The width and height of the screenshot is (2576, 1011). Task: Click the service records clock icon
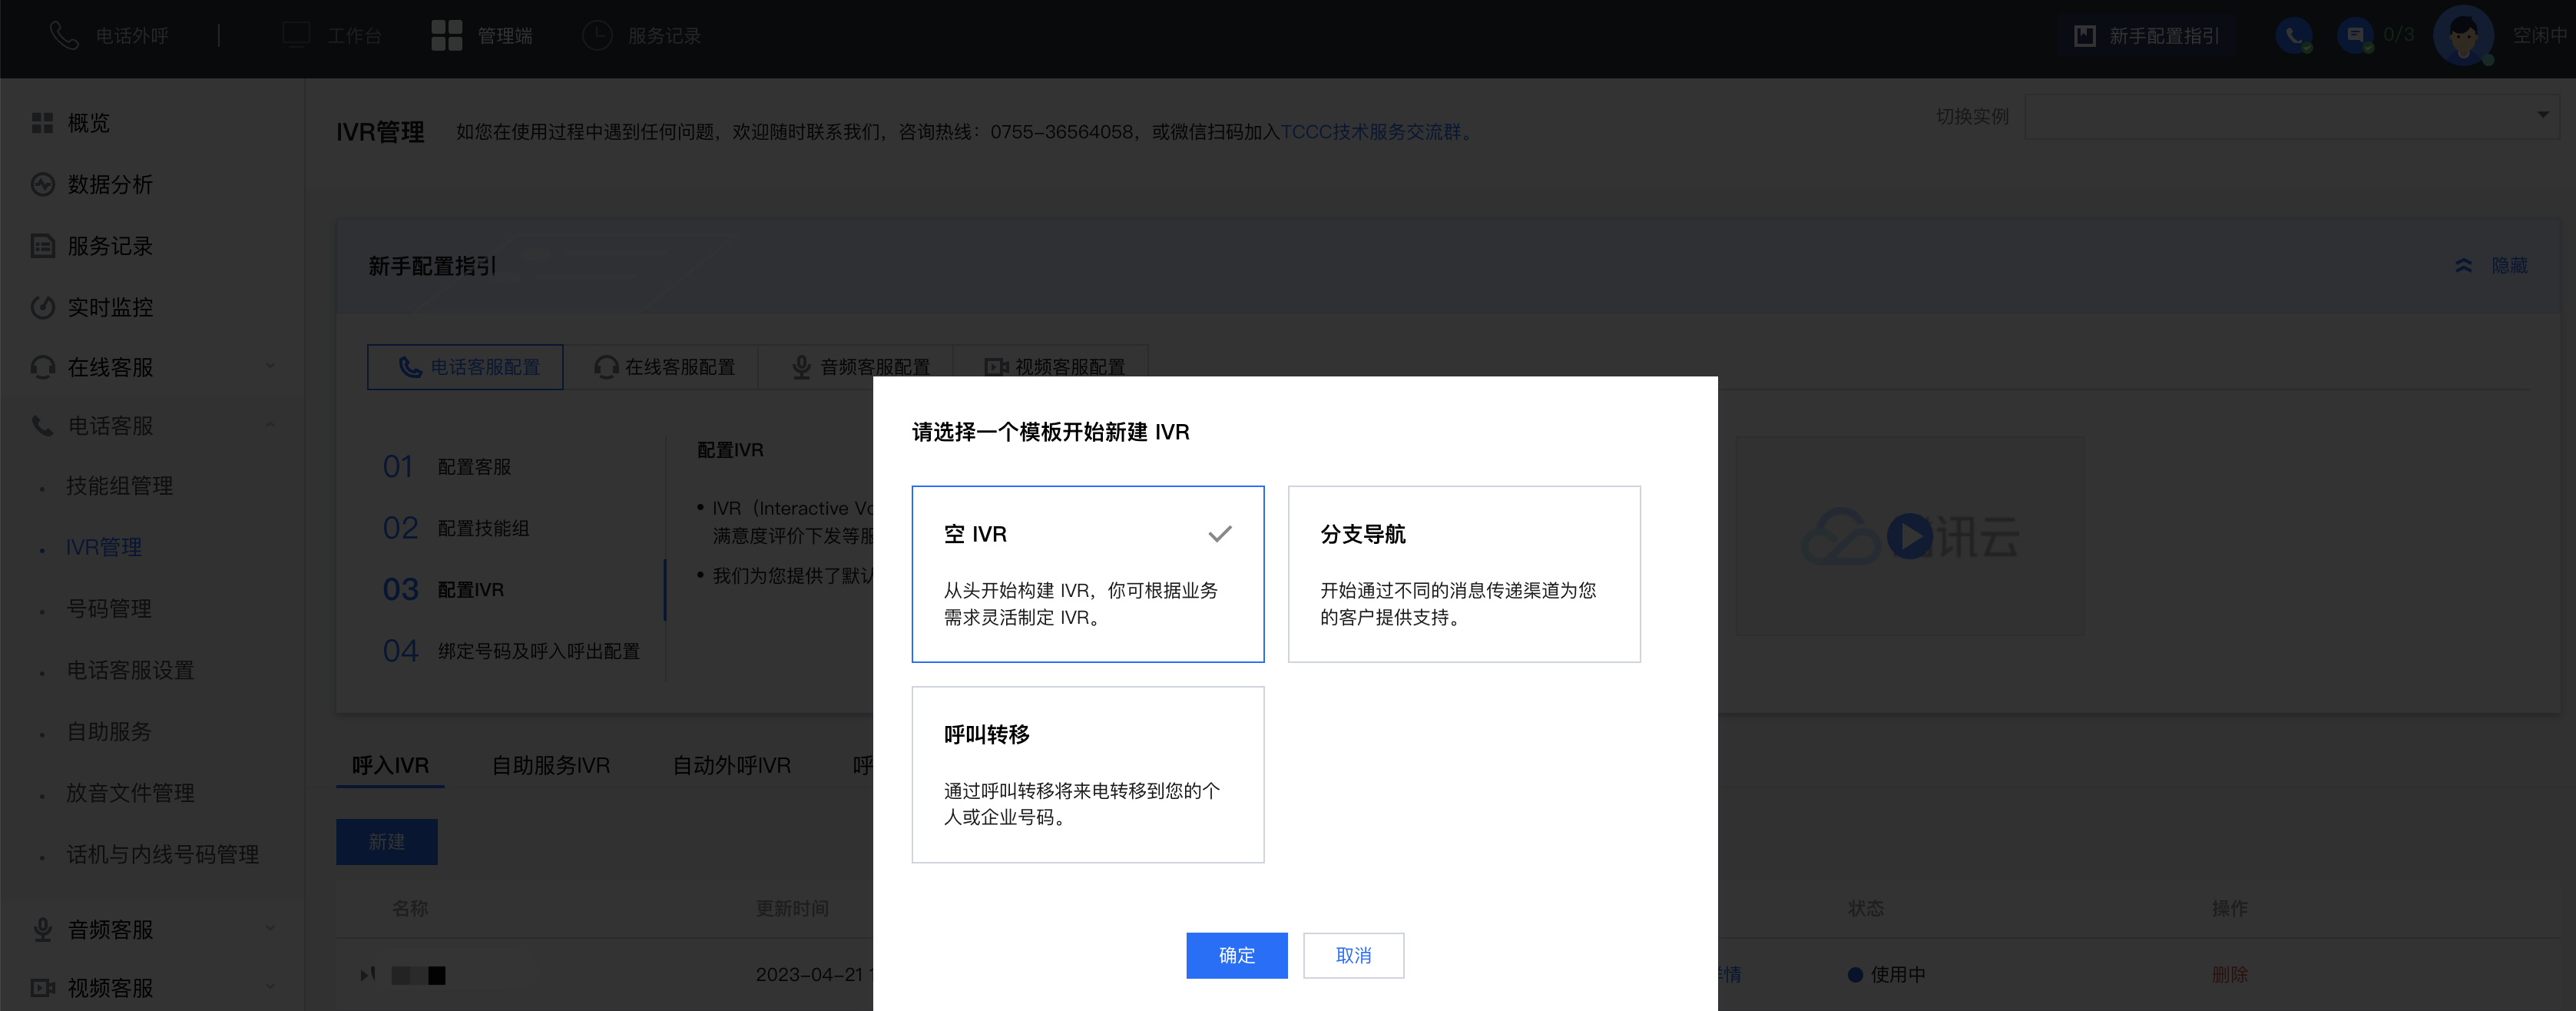click(x=597, y=36)
